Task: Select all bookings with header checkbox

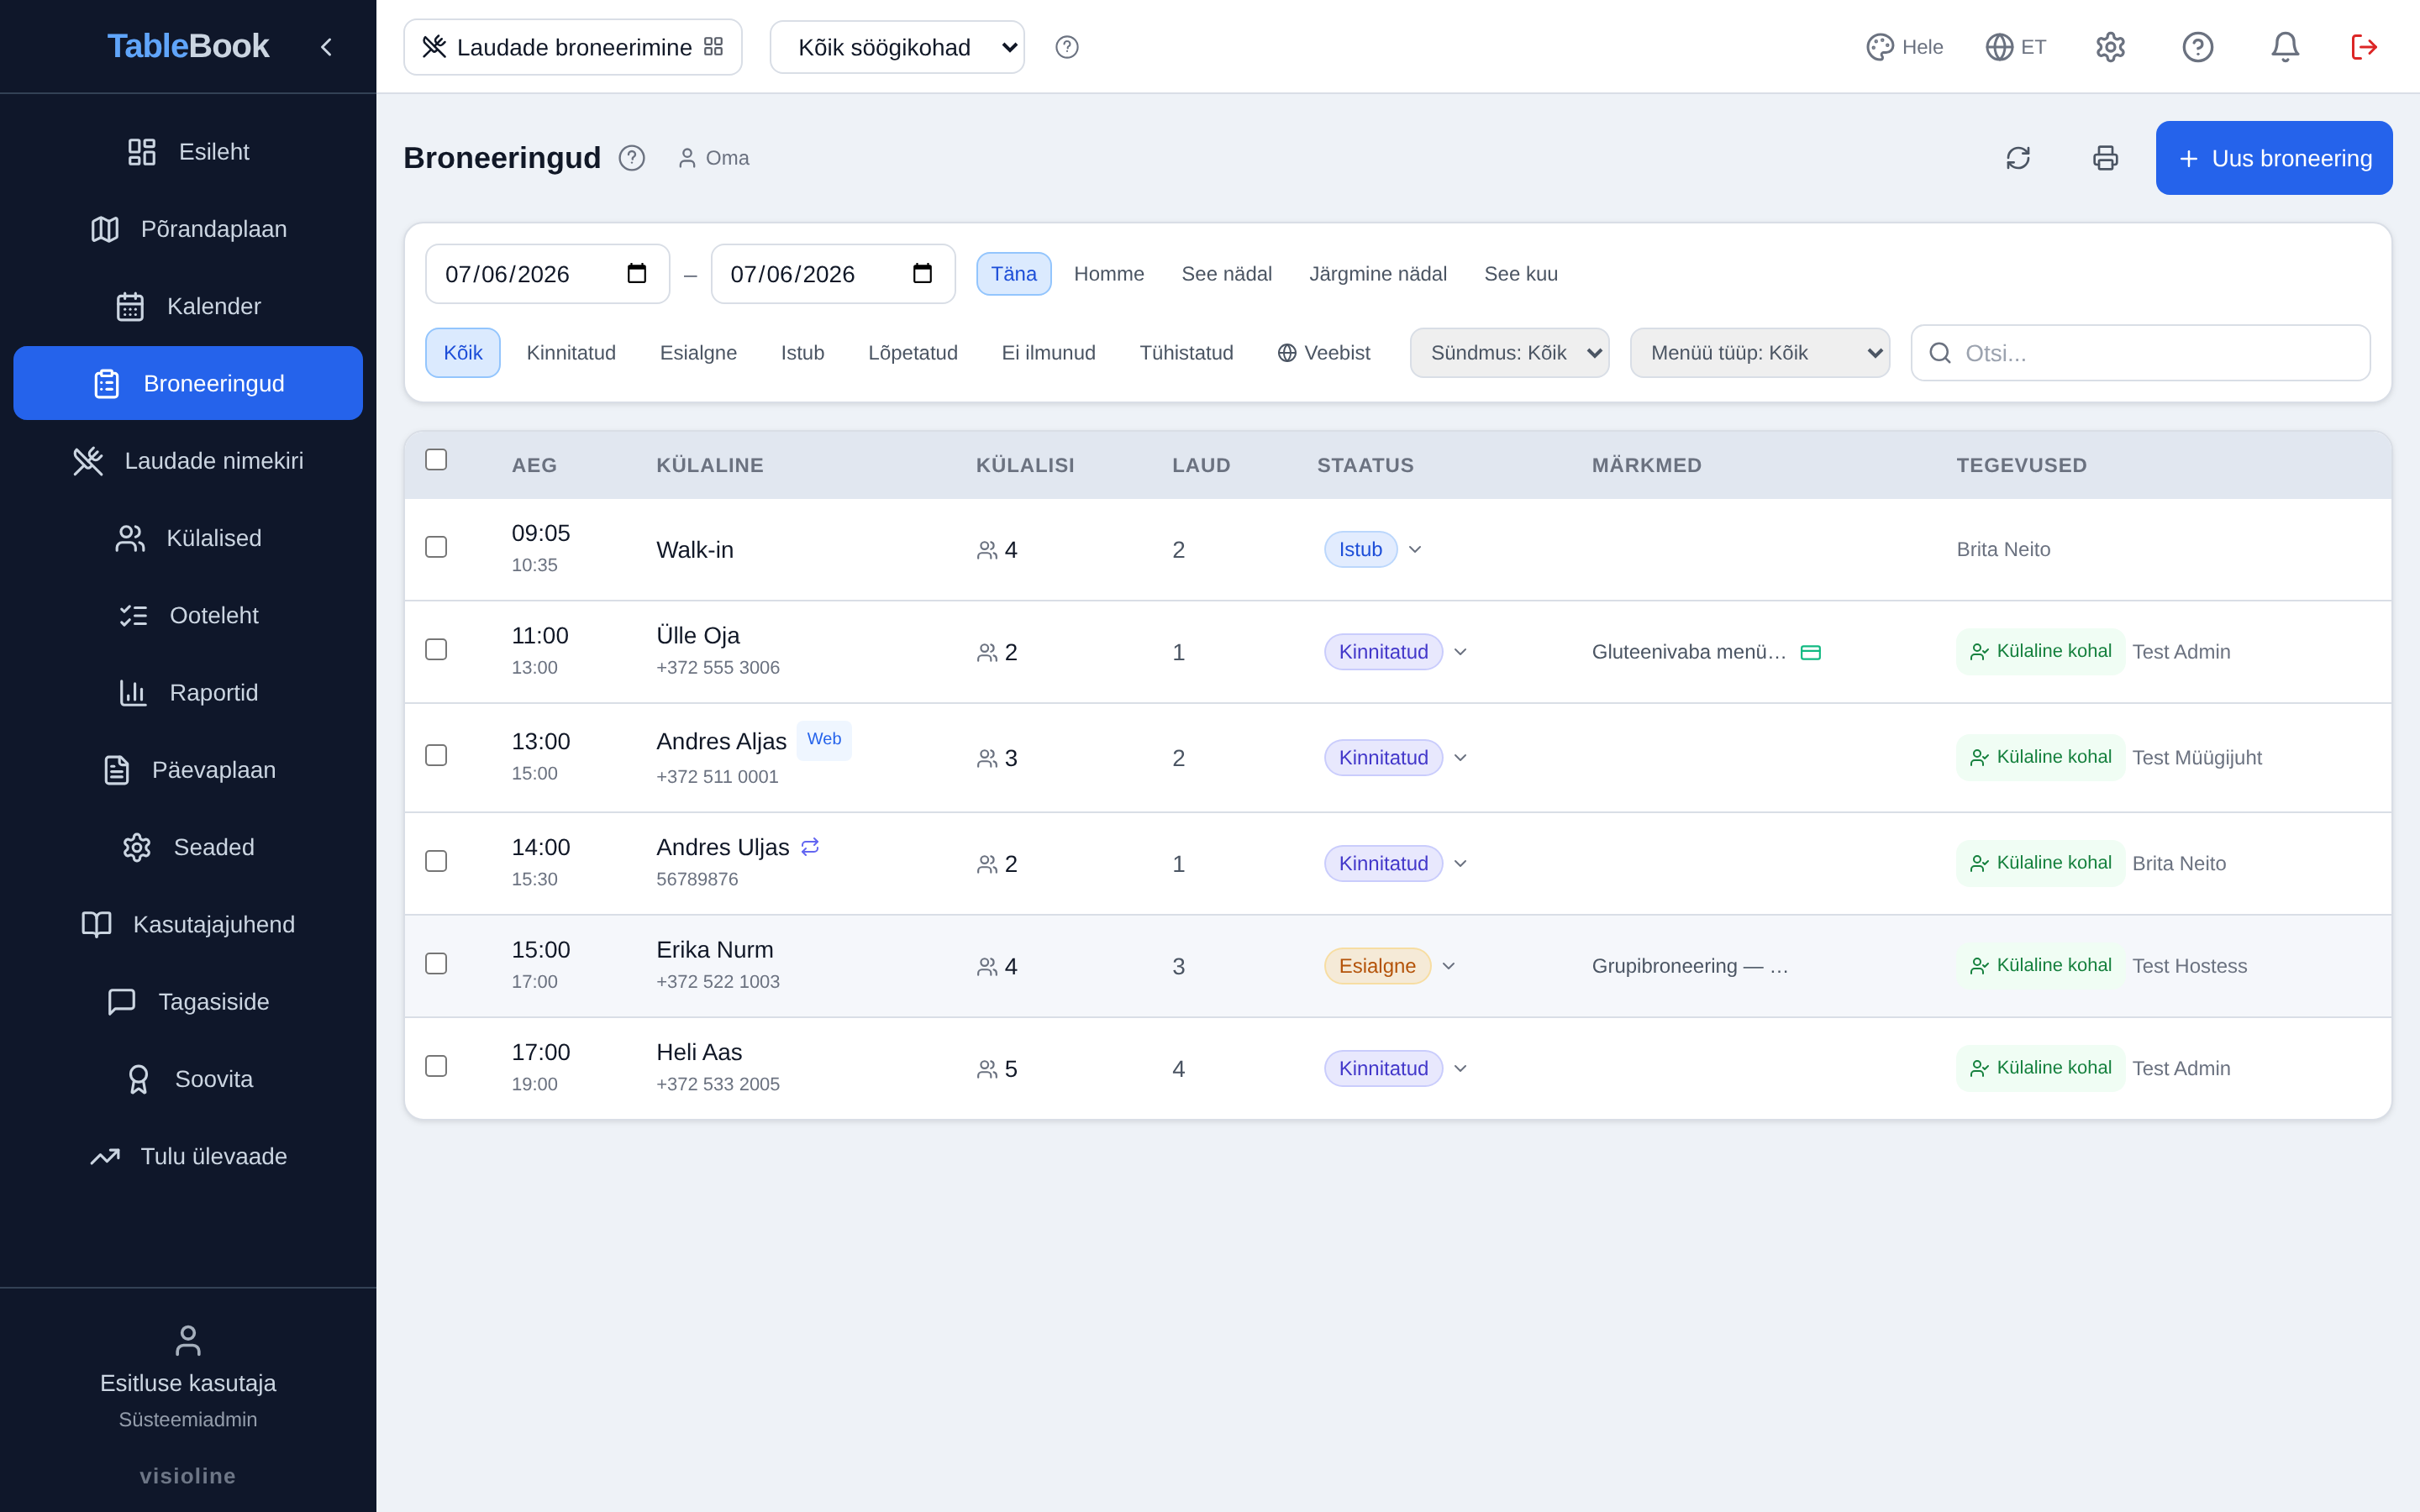Action: [436, 459]
